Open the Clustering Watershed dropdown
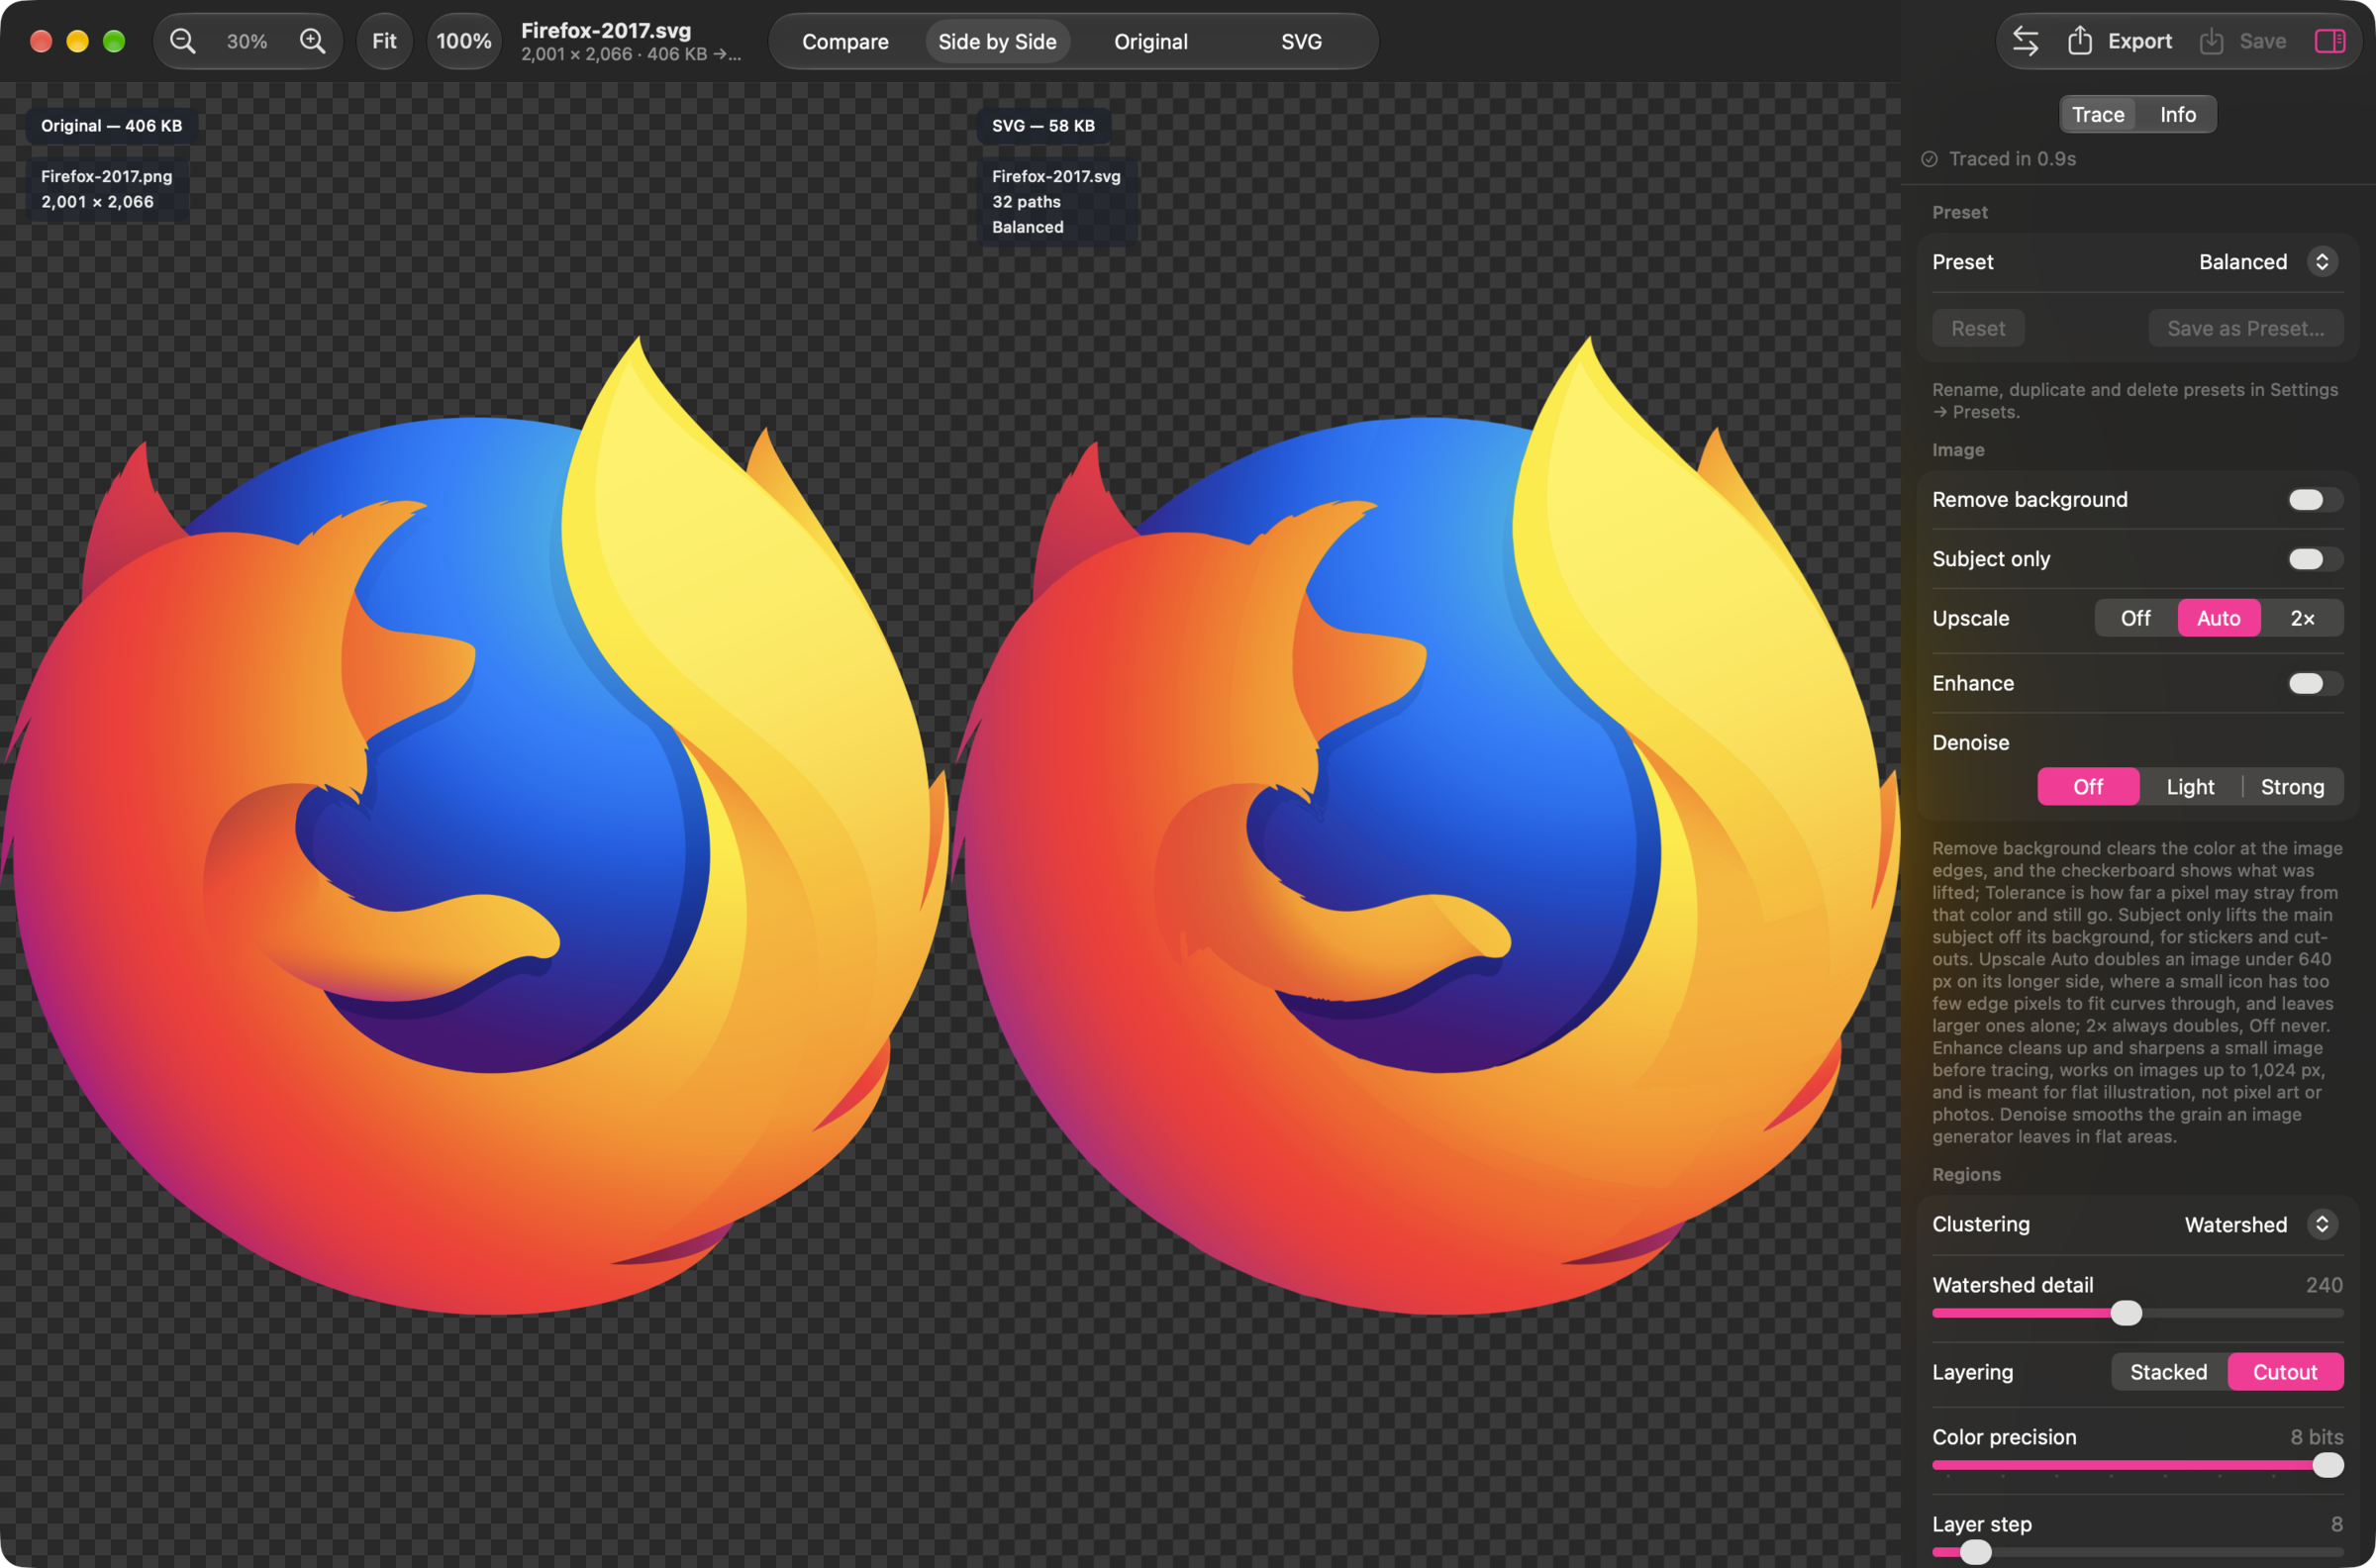Viewport: 2376px width, 1568px height. click(x=2260, y=1224)
